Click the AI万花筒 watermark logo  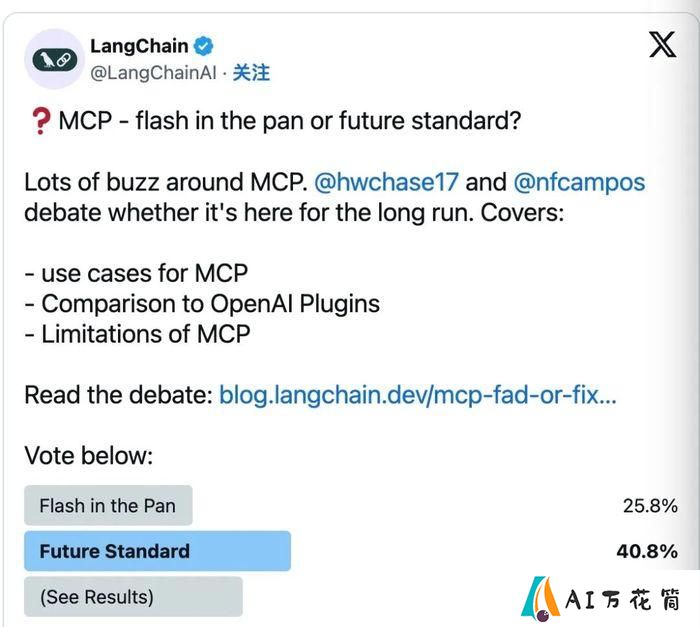click(x=600, y=599)
